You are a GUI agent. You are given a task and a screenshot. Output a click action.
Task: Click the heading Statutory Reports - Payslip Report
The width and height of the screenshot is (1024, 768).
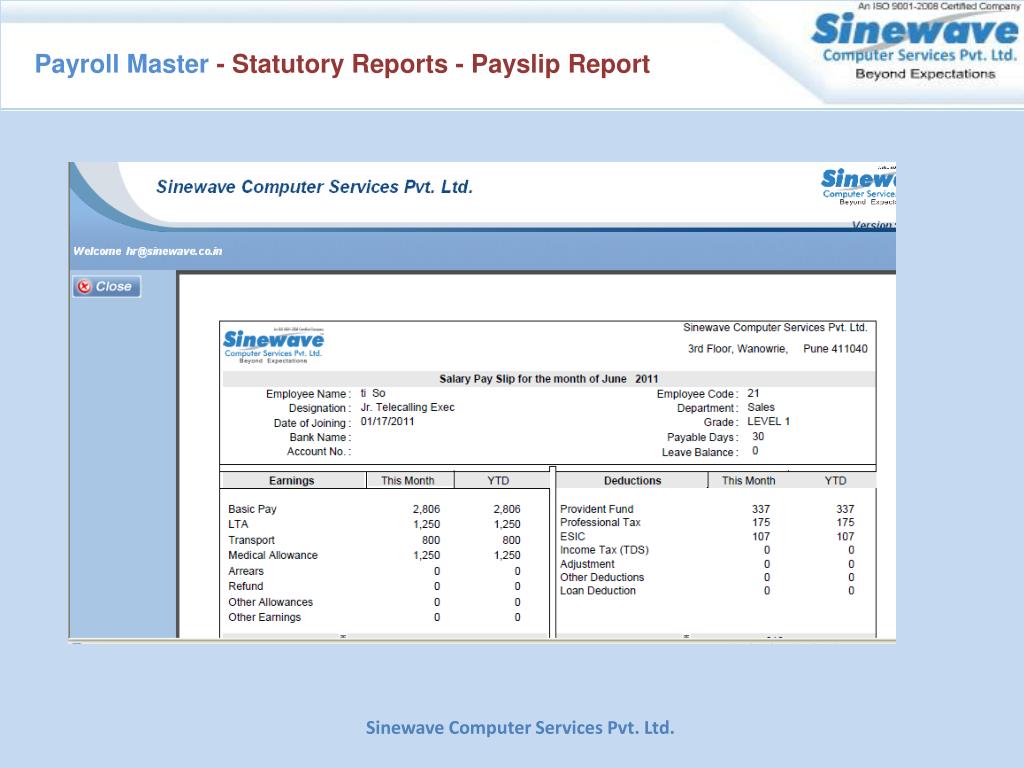441,64
